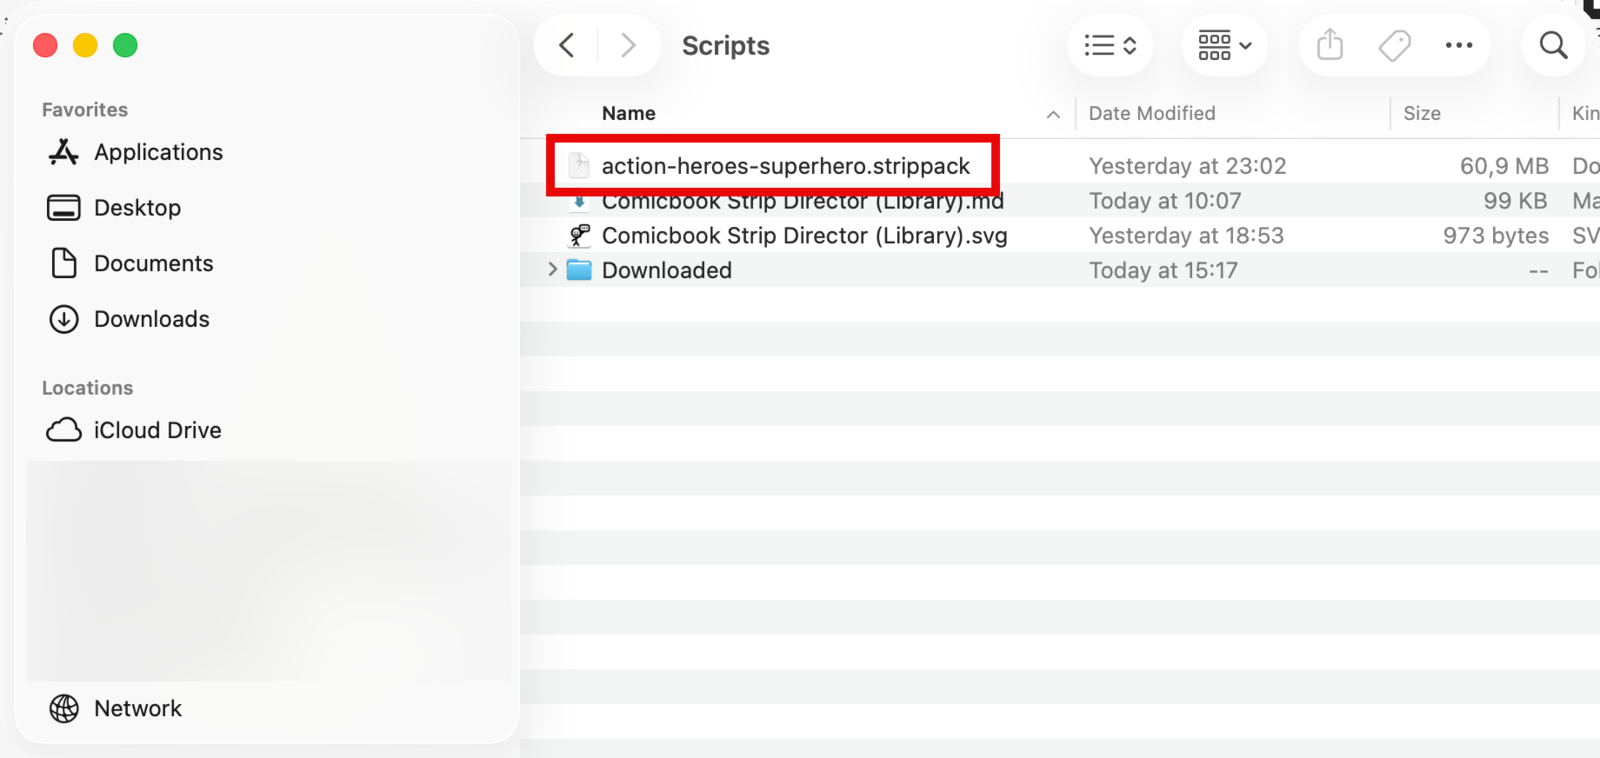Select the Downloaded folder name
Viewport: 1600px width, 758px height.
coord(666,270)
